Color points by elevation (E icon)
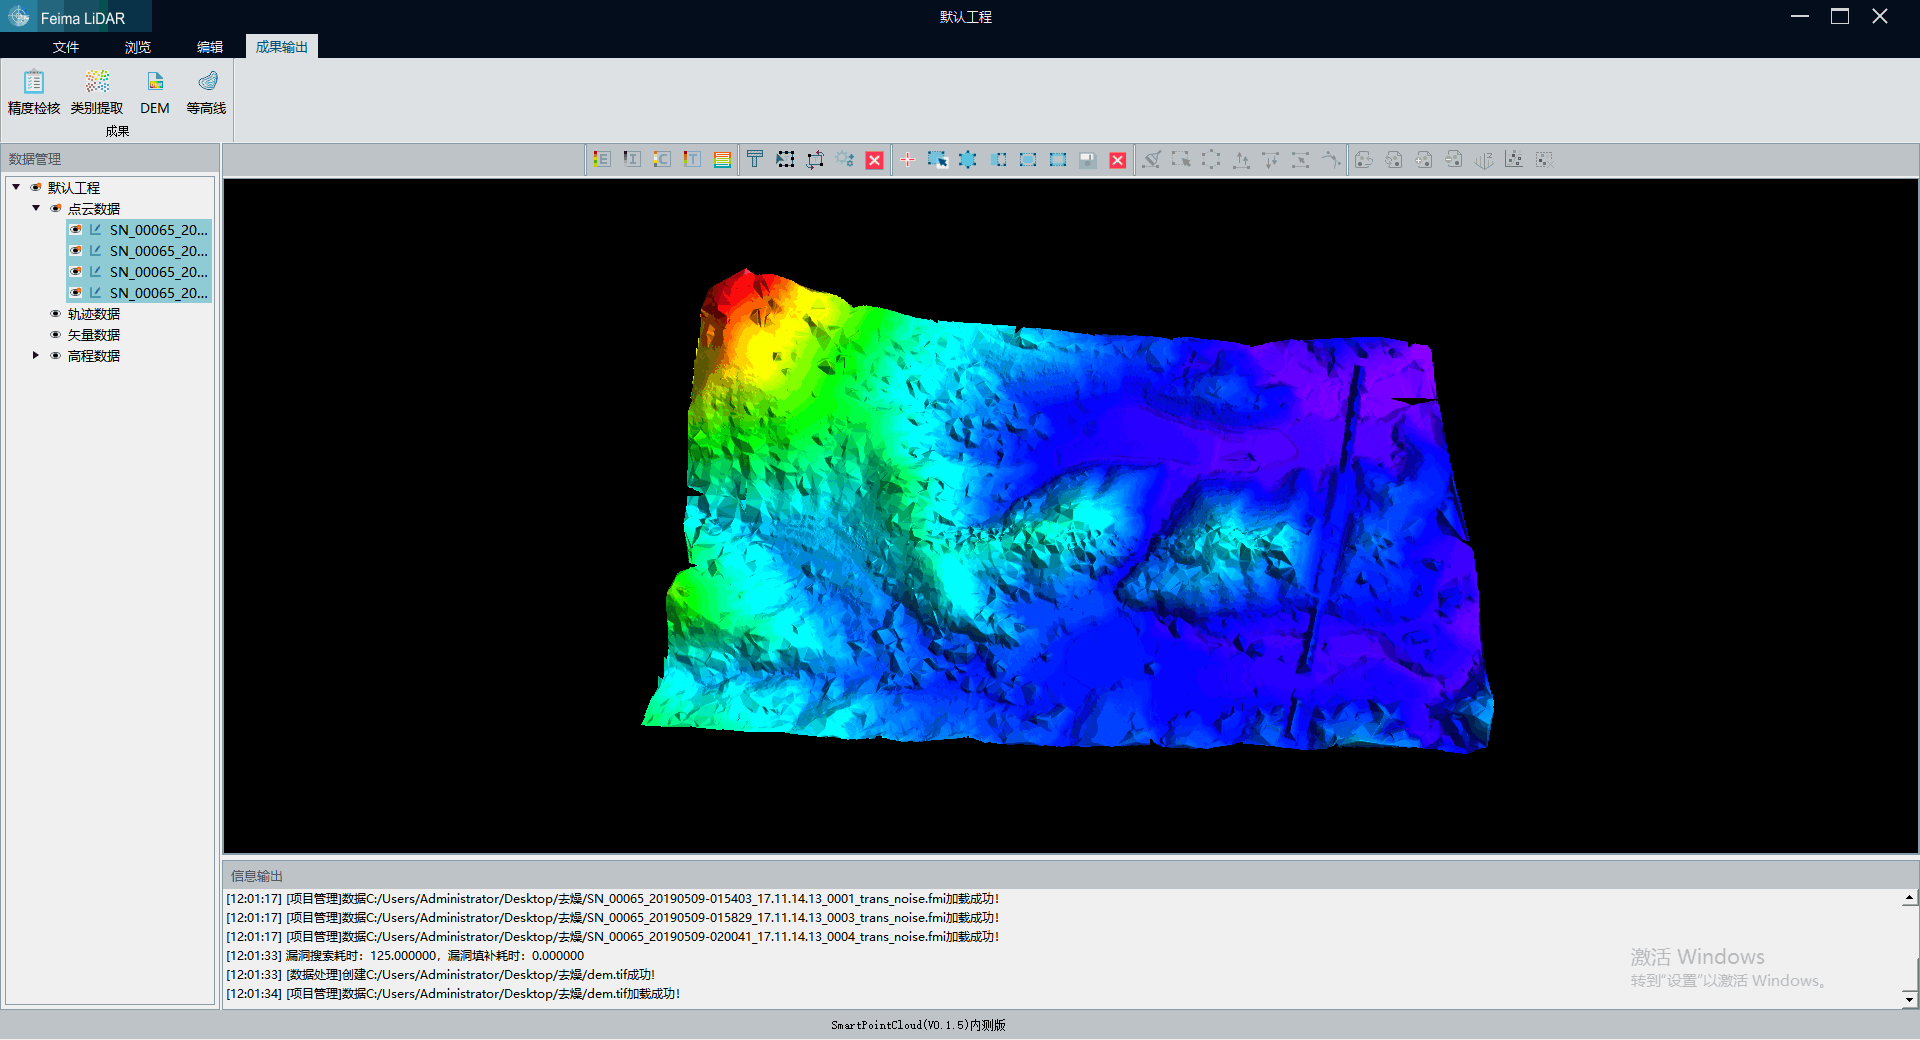This screenshot has width=1920, height=1040. pos(602,159)
